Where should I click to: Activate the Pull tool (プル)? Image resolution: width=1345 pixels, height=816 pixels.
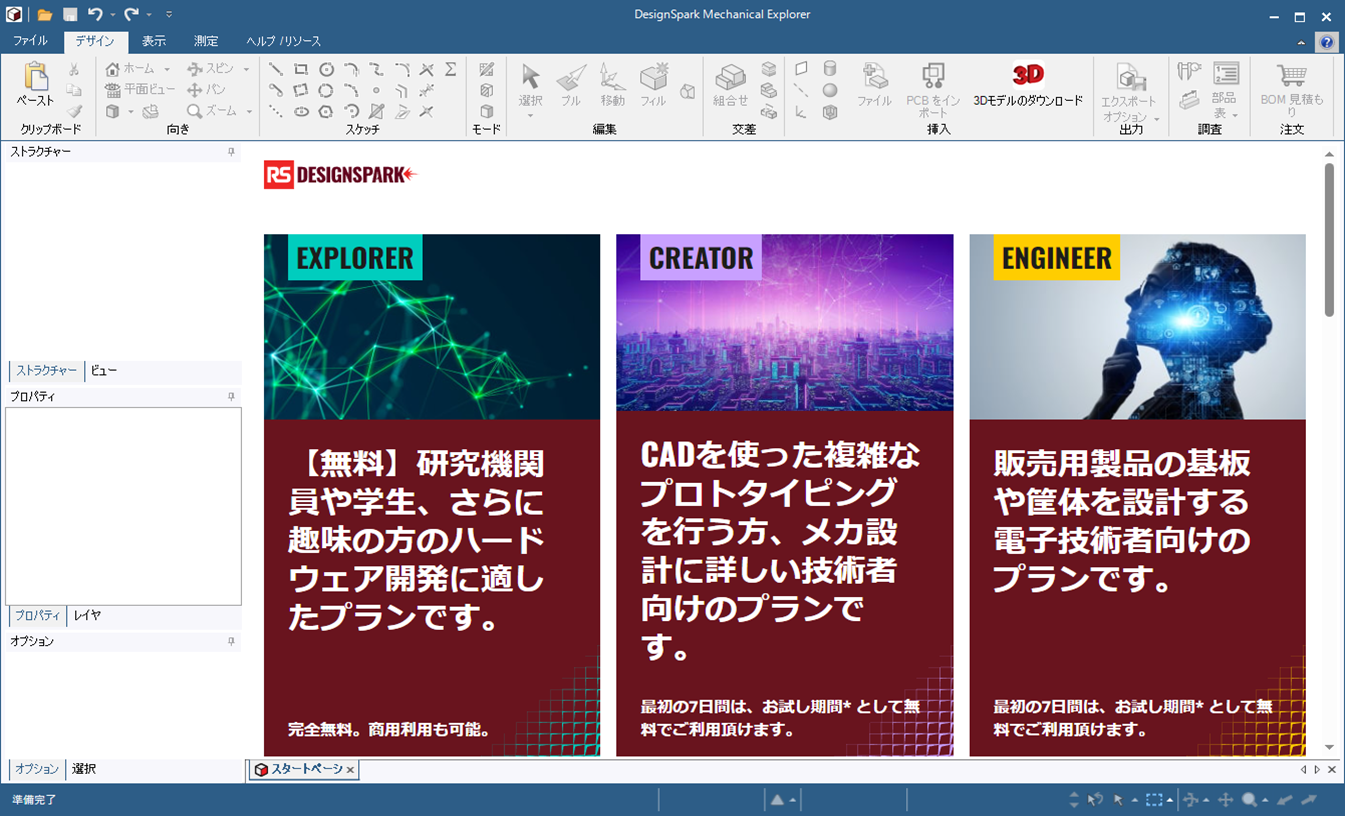click(571, 84)
